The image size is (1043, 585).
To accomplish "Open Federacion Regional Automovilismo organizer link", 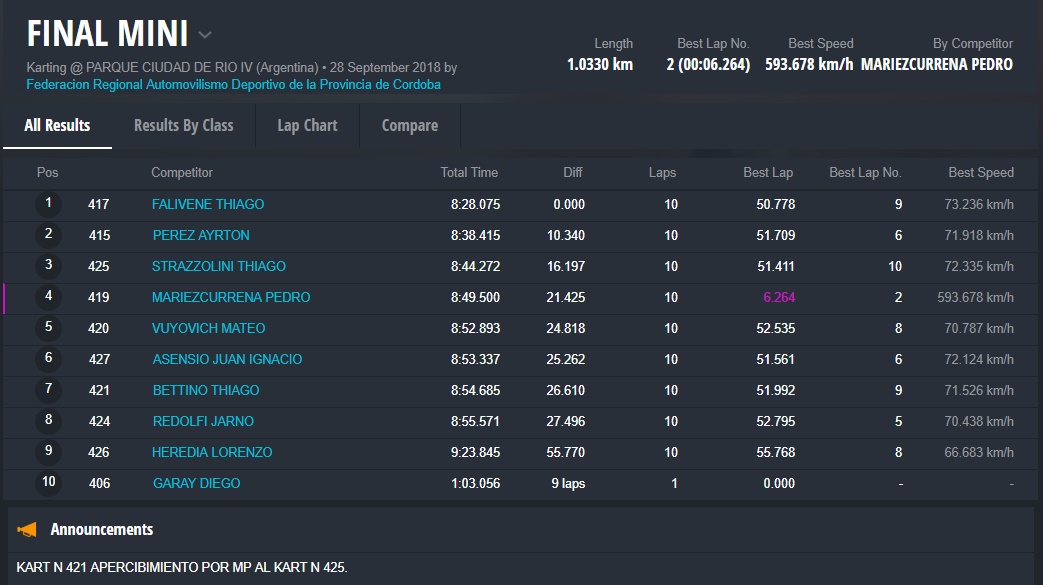I will 233,84.
